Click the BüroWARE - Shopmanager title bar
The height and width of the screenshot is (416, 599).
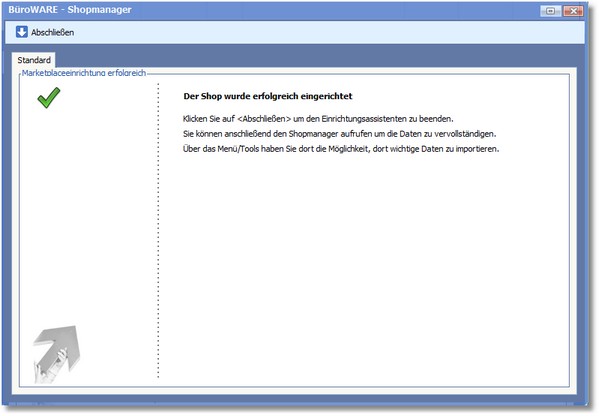[x=267, y=10]
